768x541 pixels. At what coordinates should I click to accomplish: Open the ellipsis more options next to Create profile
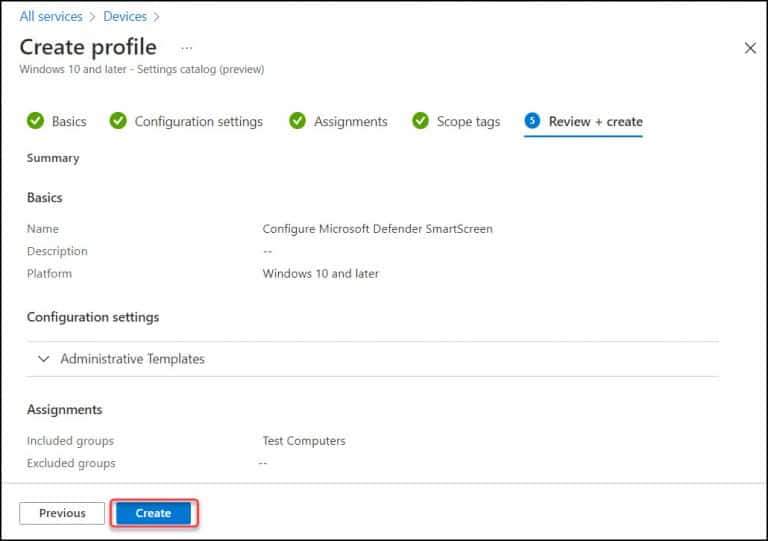pos(187,48)
